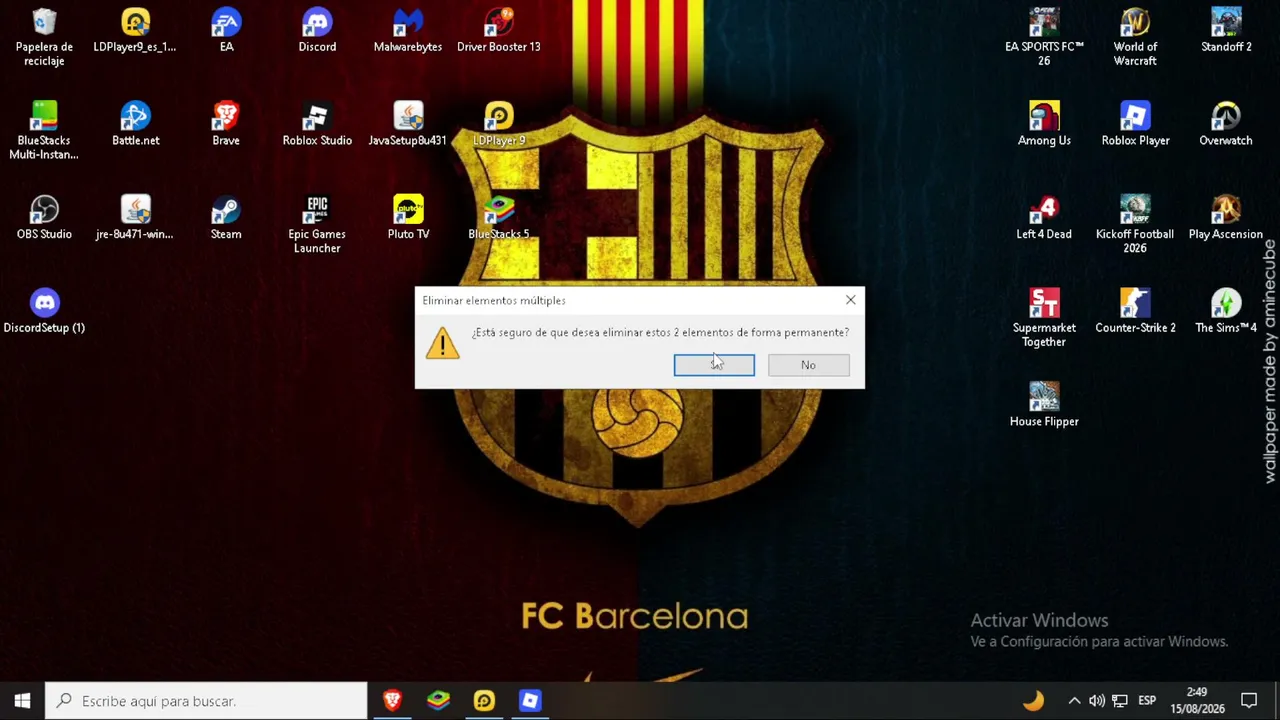Viewport: 1280px width, 720px height.
Task: Open BlueStacks from the taskbar
Action: tap(438, 701)
